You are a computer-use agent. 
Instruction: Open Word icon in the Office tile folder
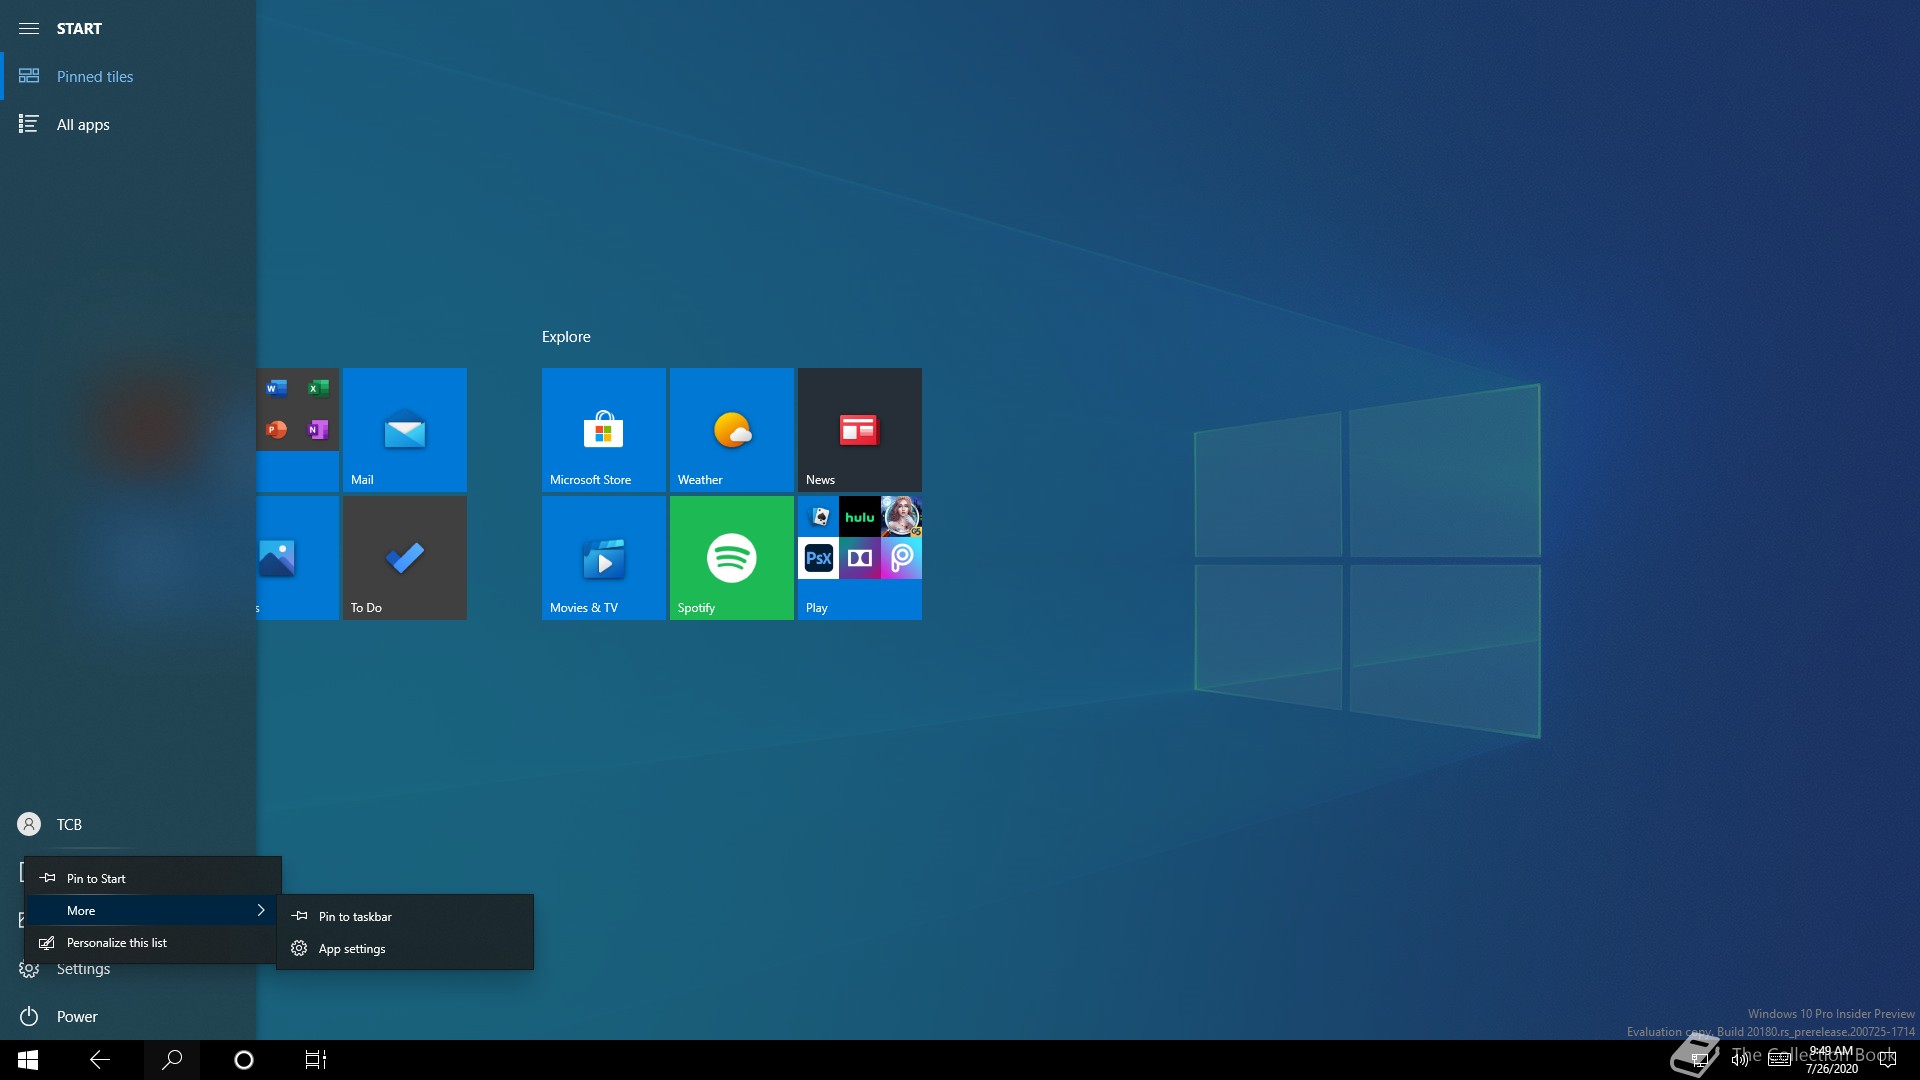277,388
